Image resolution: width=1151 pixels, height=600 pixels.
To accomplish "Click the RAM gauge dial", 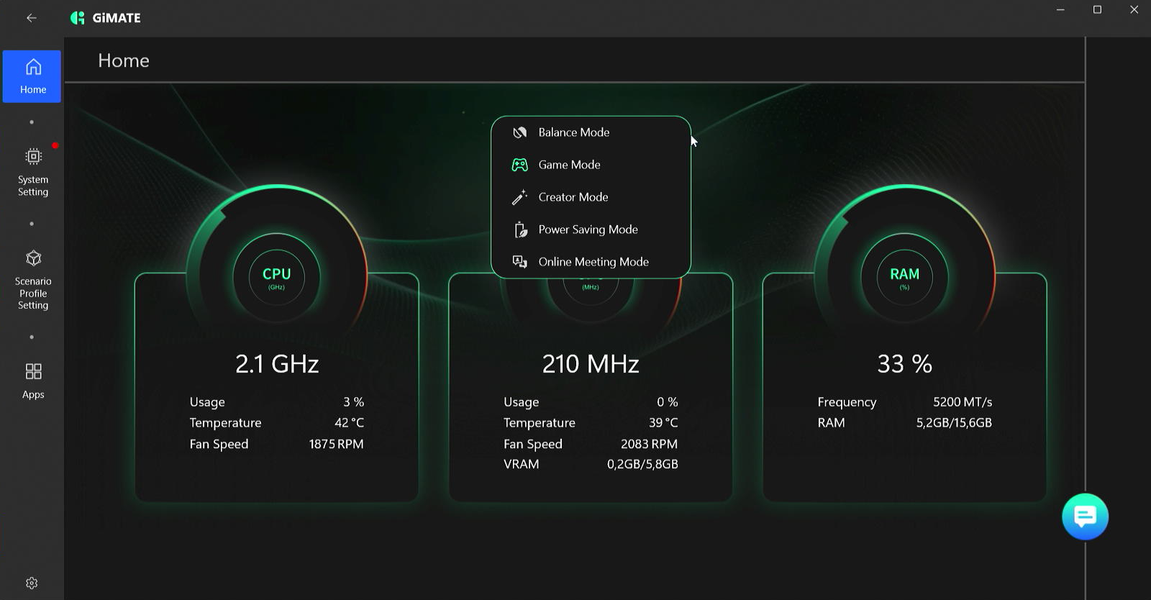I will (x=904, y=277).
